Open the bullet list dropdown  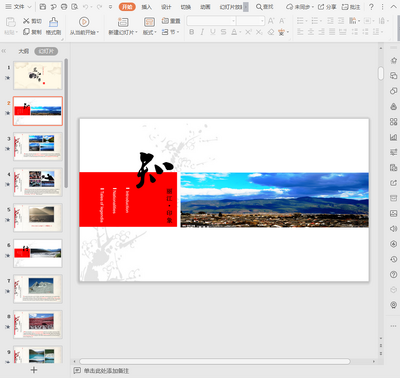301,21
